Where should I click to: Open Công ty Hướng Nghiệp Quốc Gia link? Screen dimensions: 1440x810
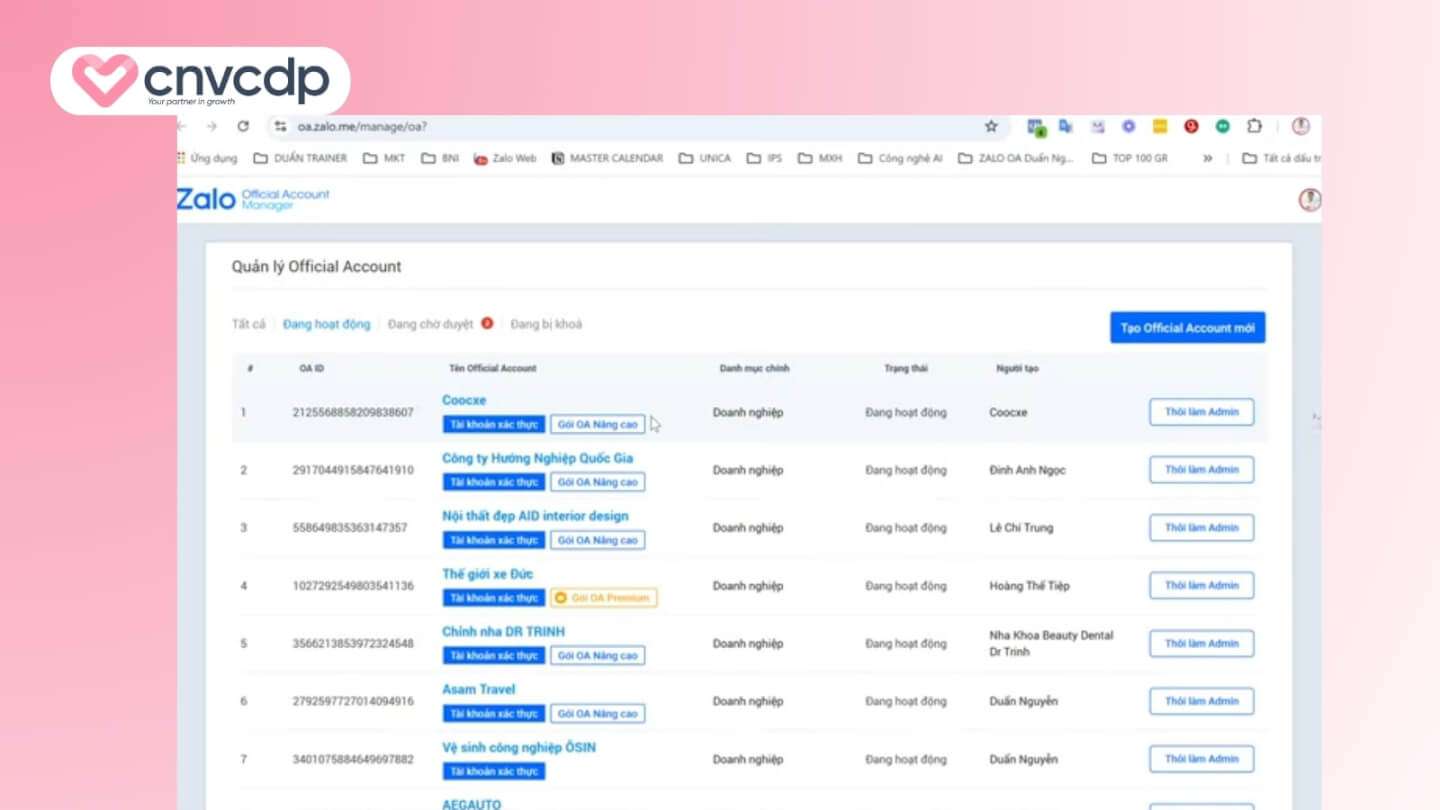click(x=537, y=458)
